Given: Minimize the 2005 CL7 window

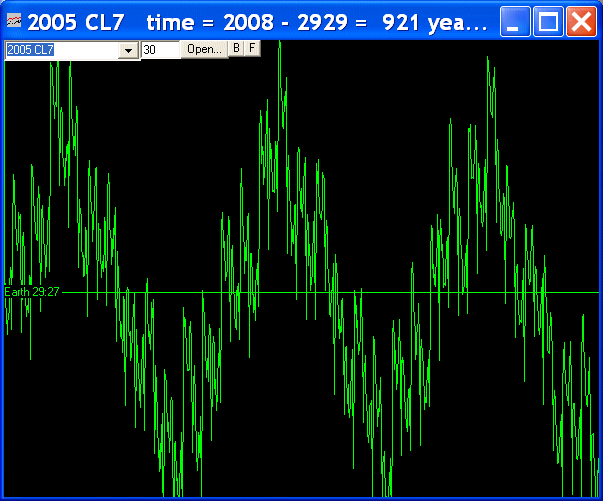Looking at the screenshot, I should [514, 22].
